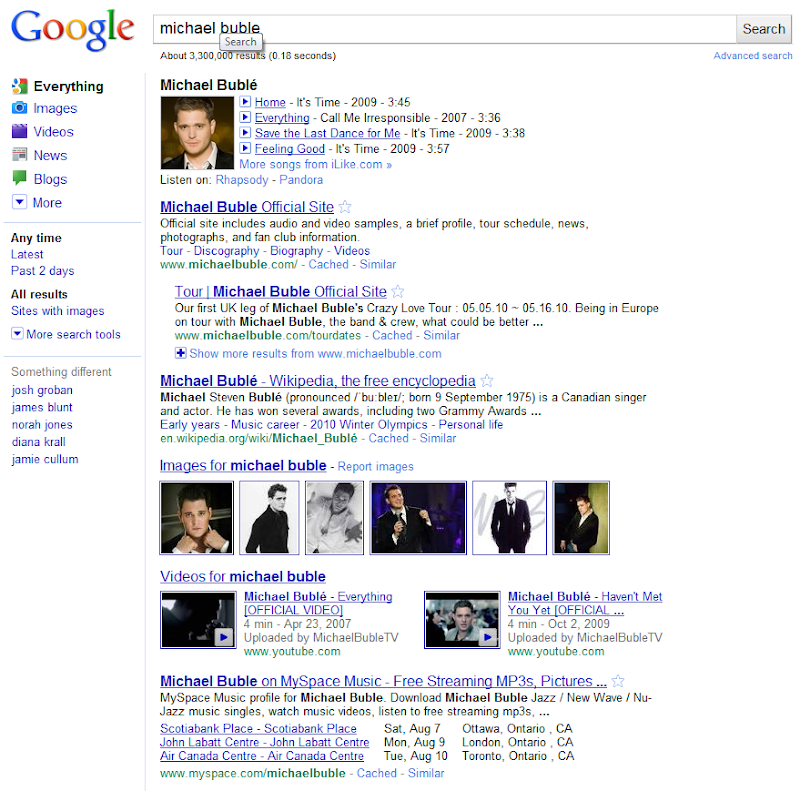Click the Blogs green speech icon
This screenshot has width=800, height=791.
pos(19,178)
